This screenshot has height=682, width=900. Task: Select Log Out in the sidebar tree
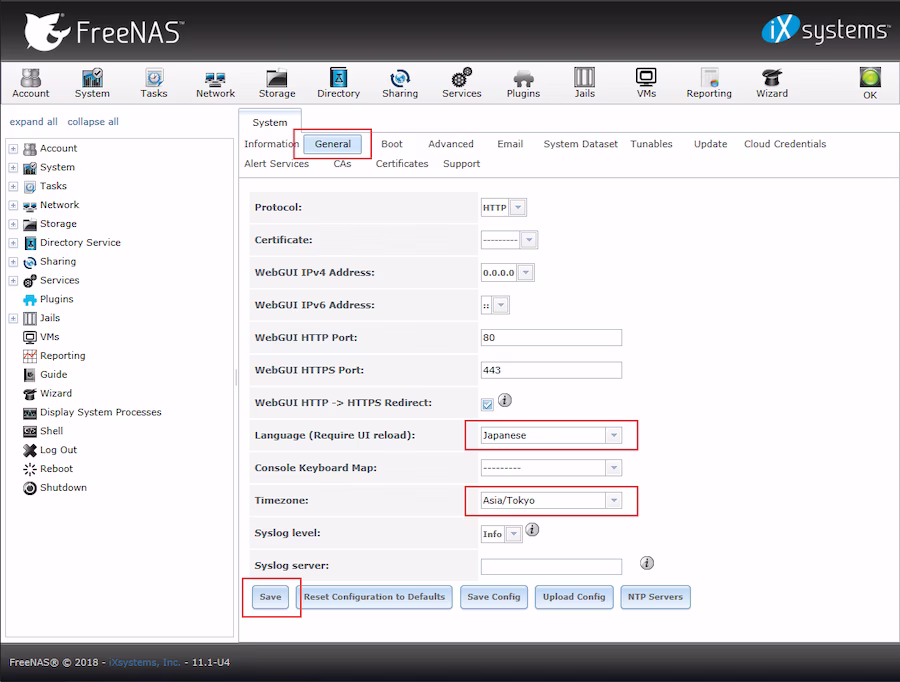[x=49, y=450]
